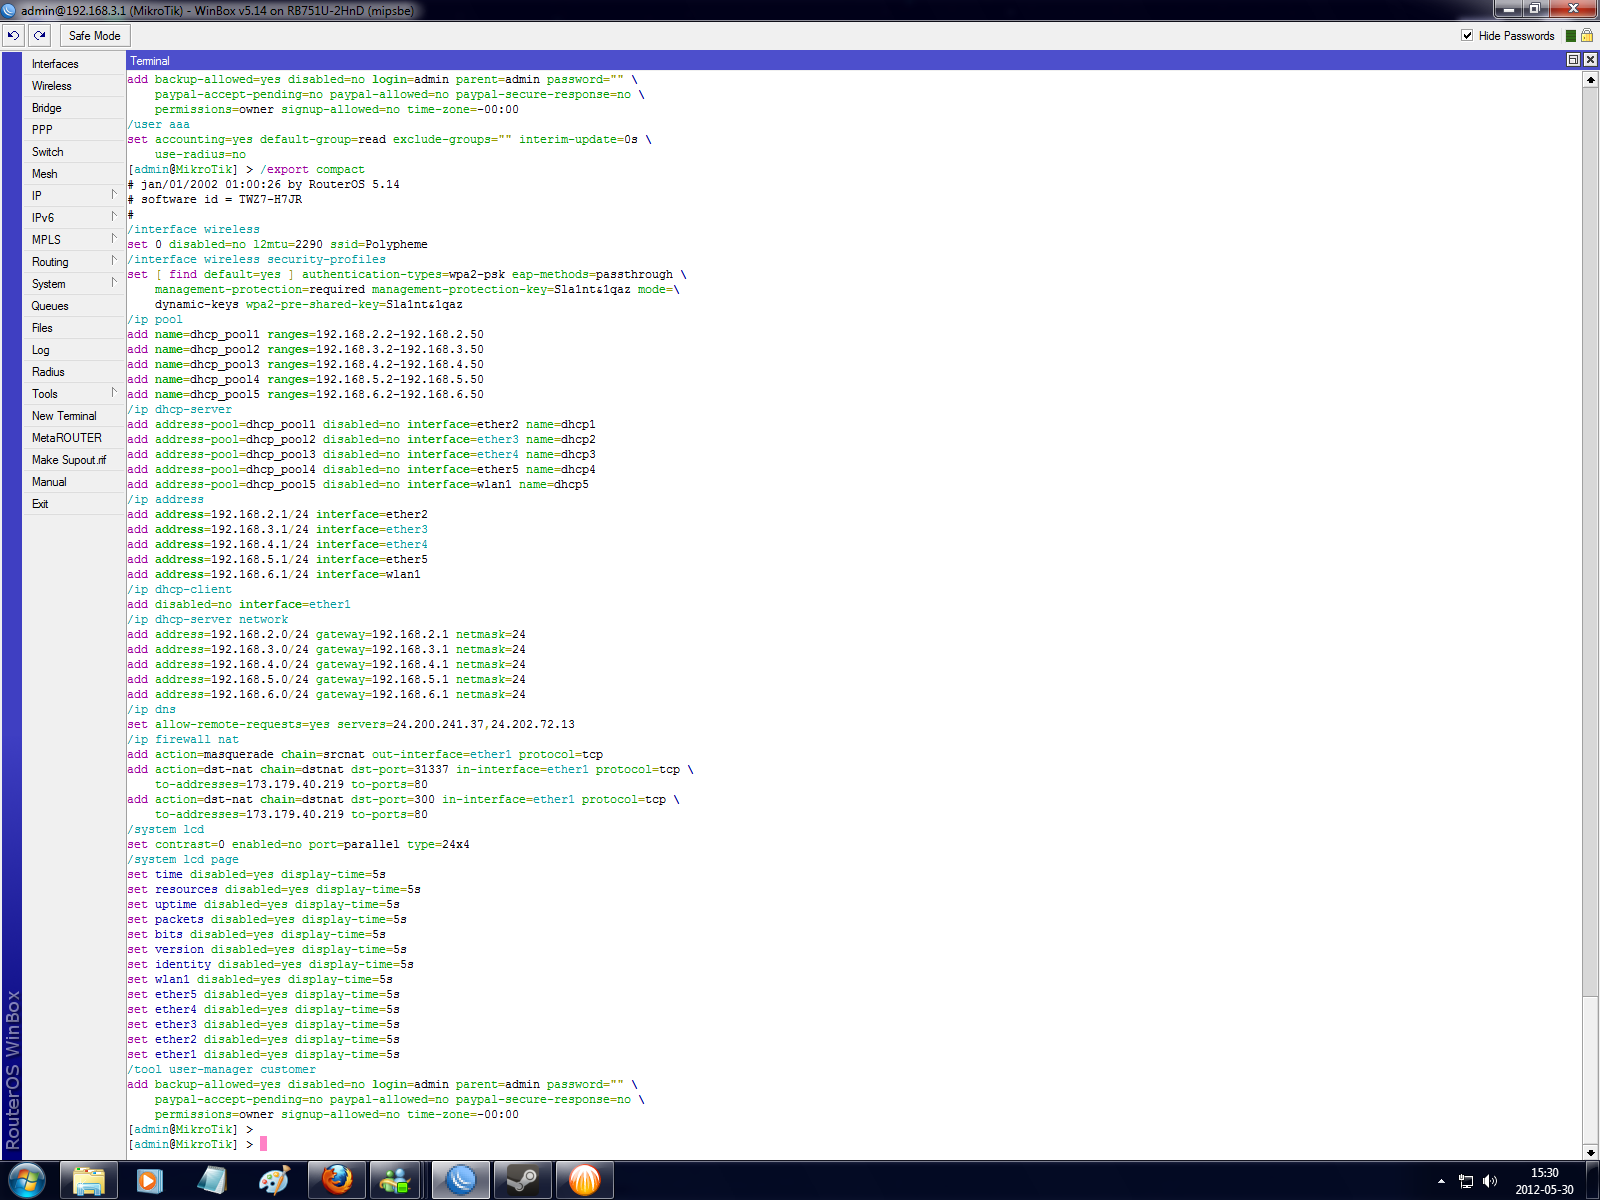
Task: Click the terminal command input line
Action: coord(262,1144)
